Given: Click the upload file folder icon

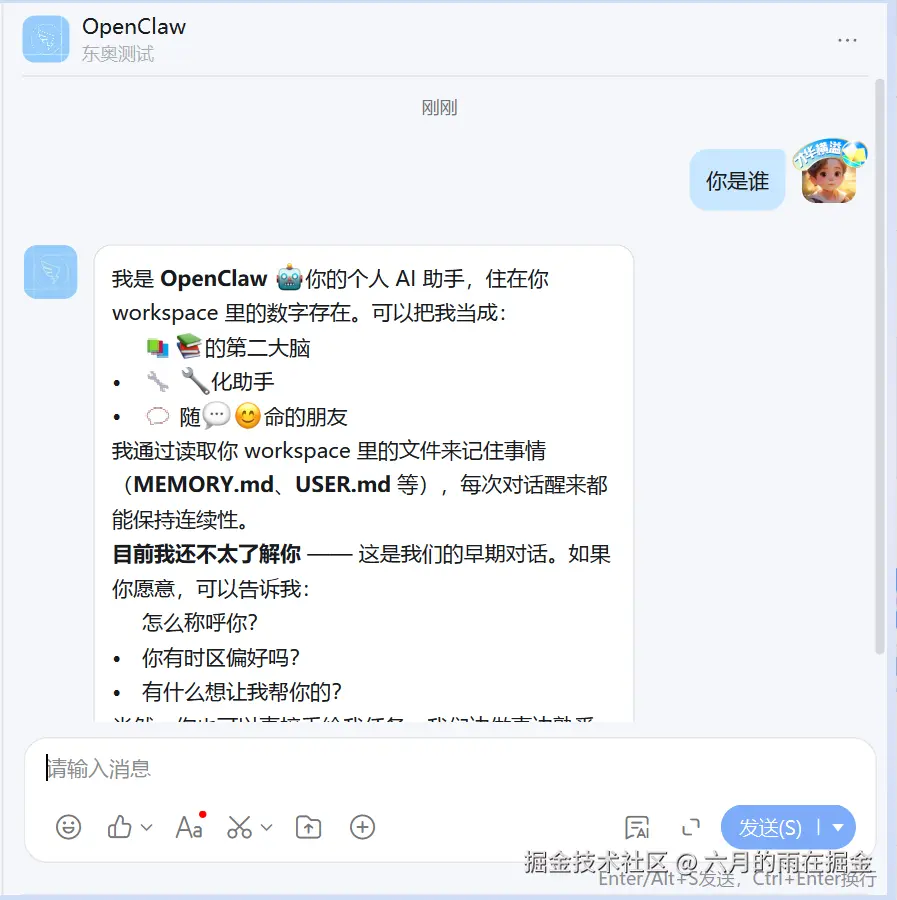Looking at the screenshot, I should point(308,827).
